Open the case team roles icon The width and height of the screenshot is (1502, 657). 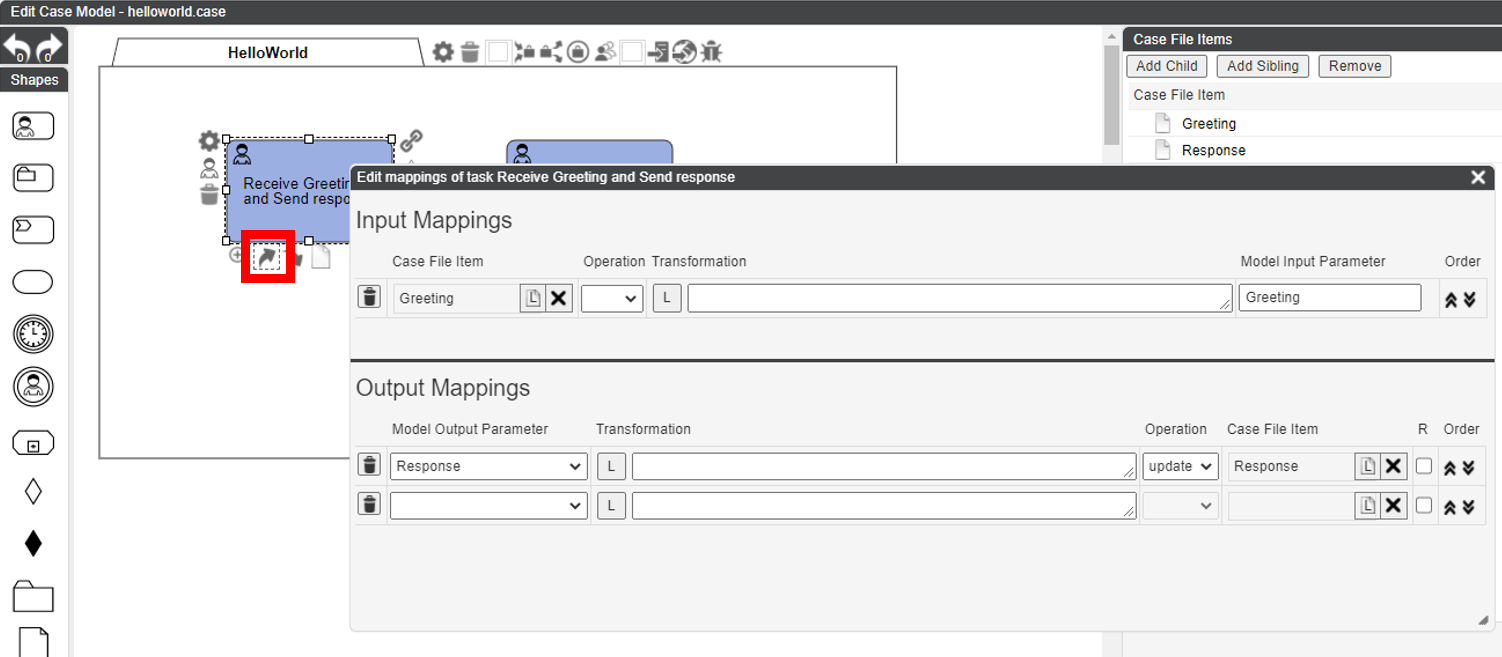coord(604,52)
